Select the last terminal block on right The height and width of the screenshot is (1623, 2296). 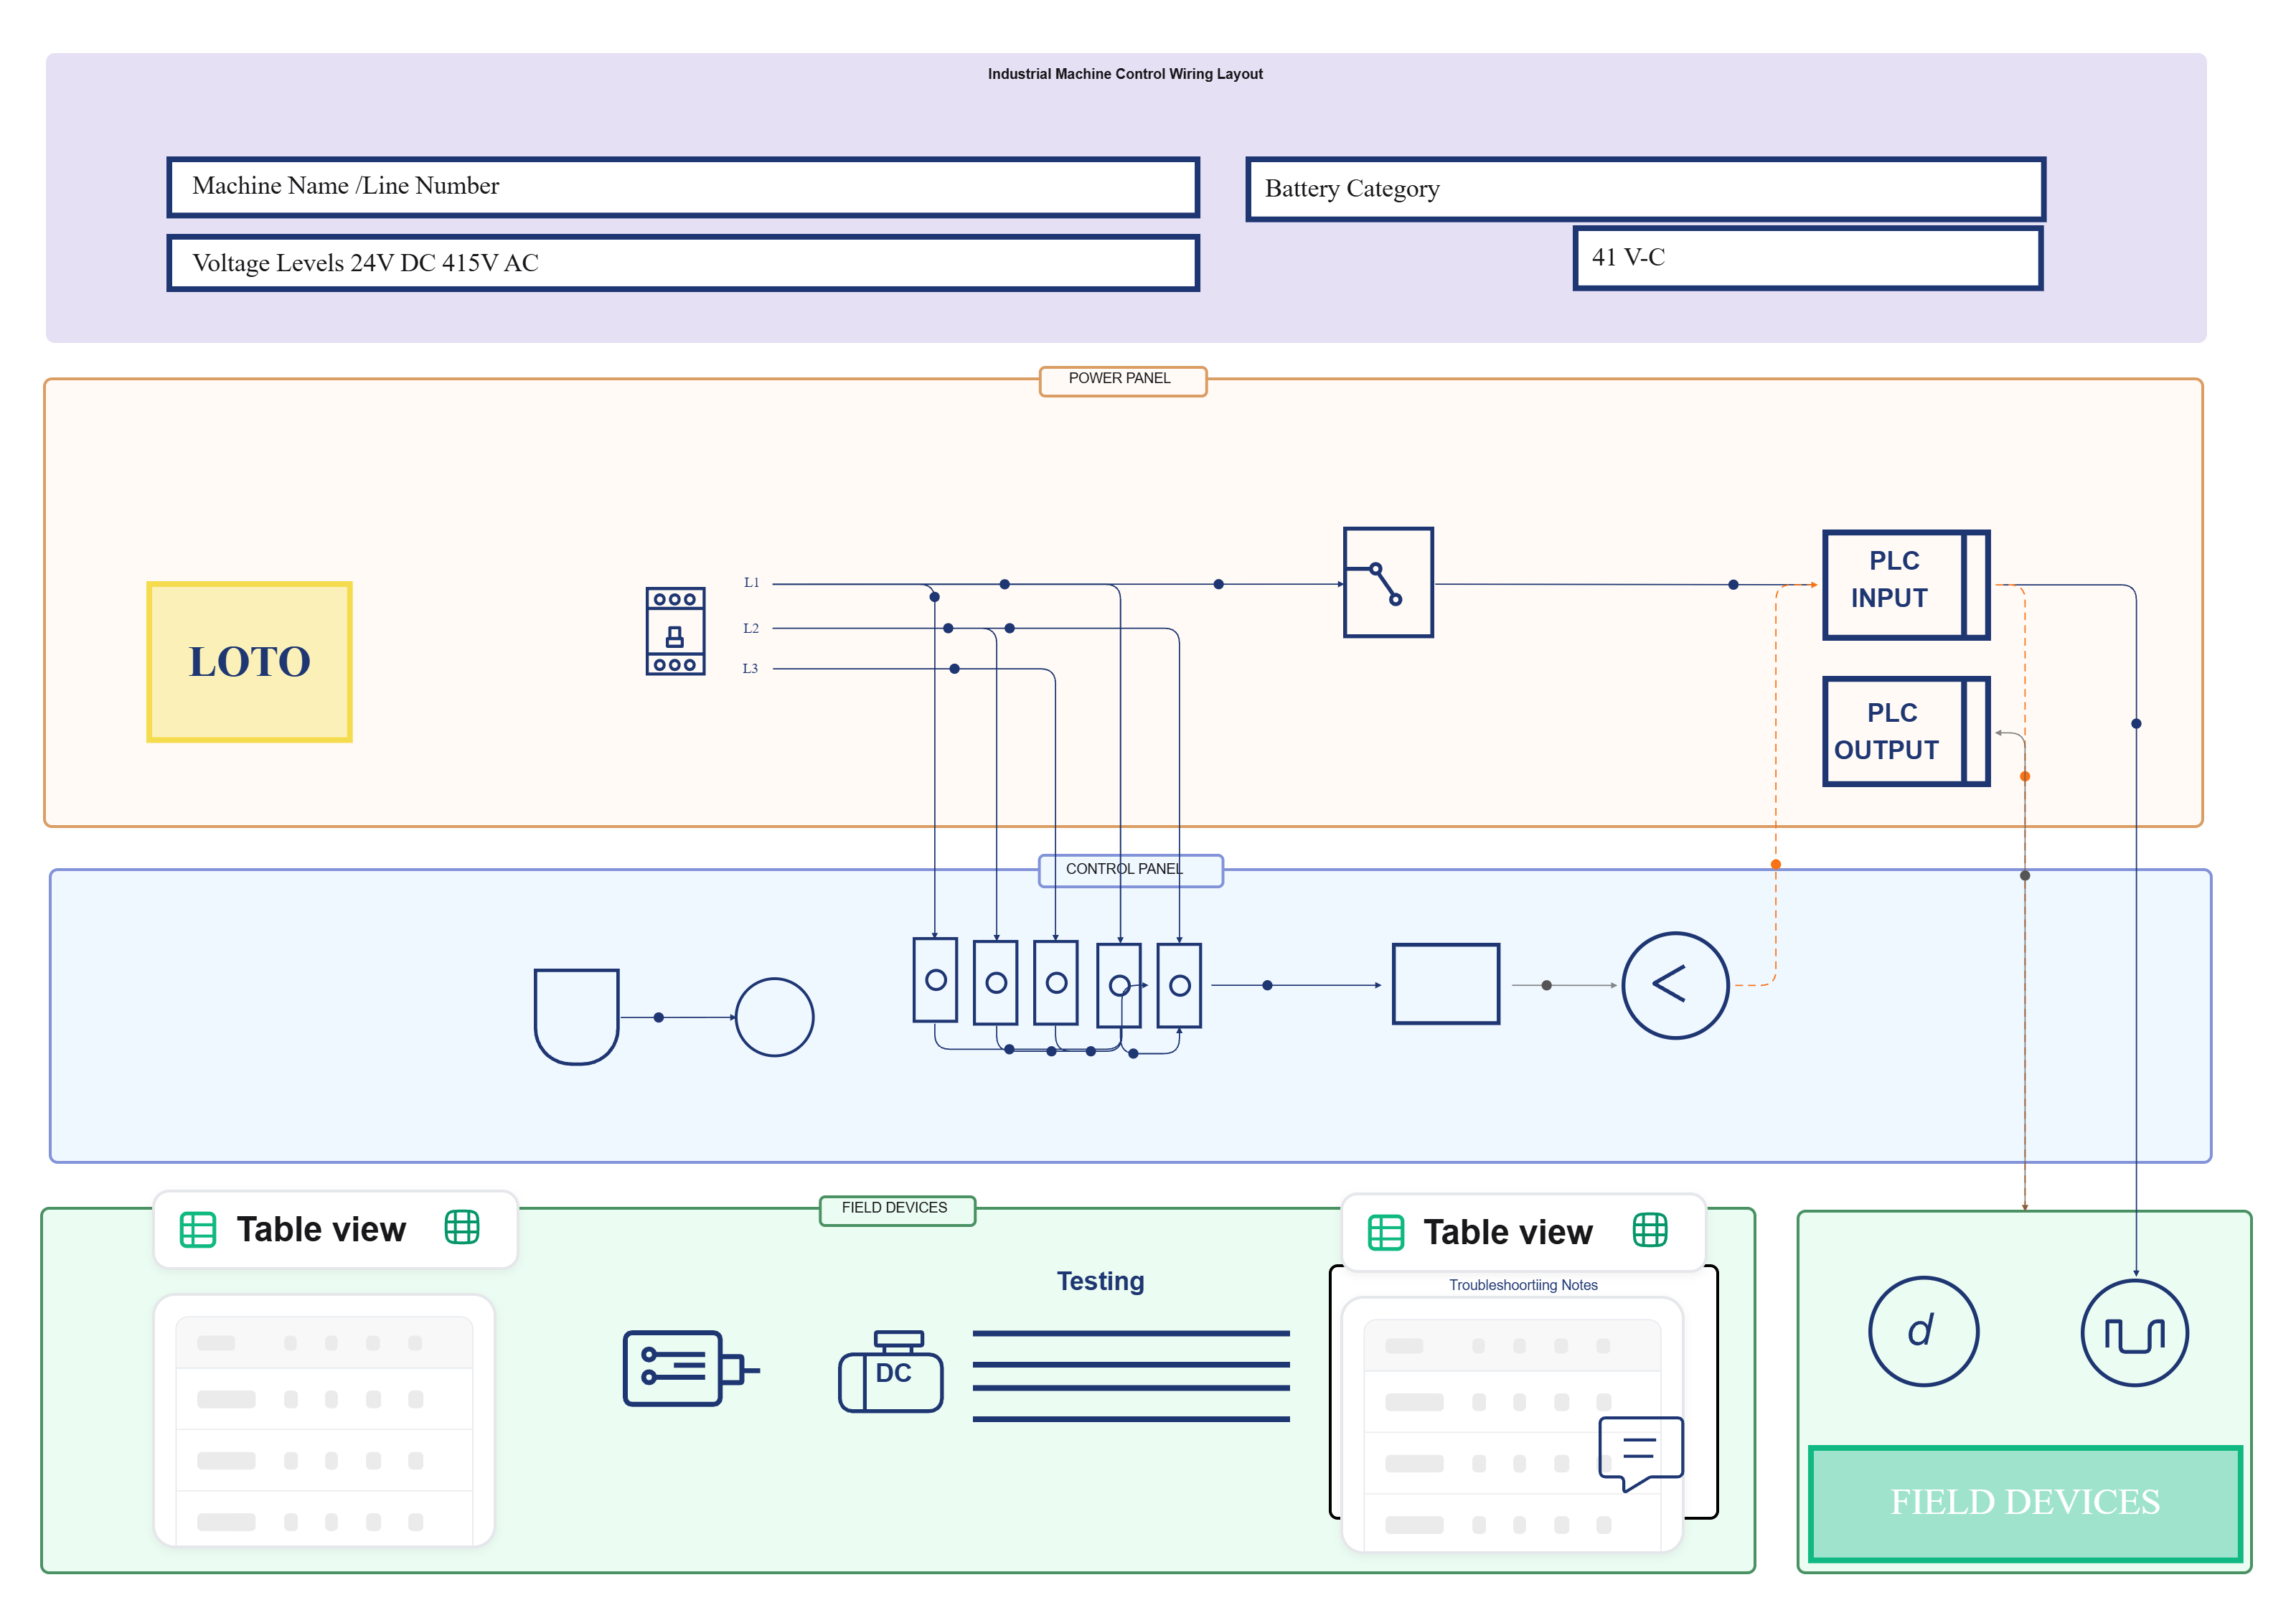tap(1179, 985)
